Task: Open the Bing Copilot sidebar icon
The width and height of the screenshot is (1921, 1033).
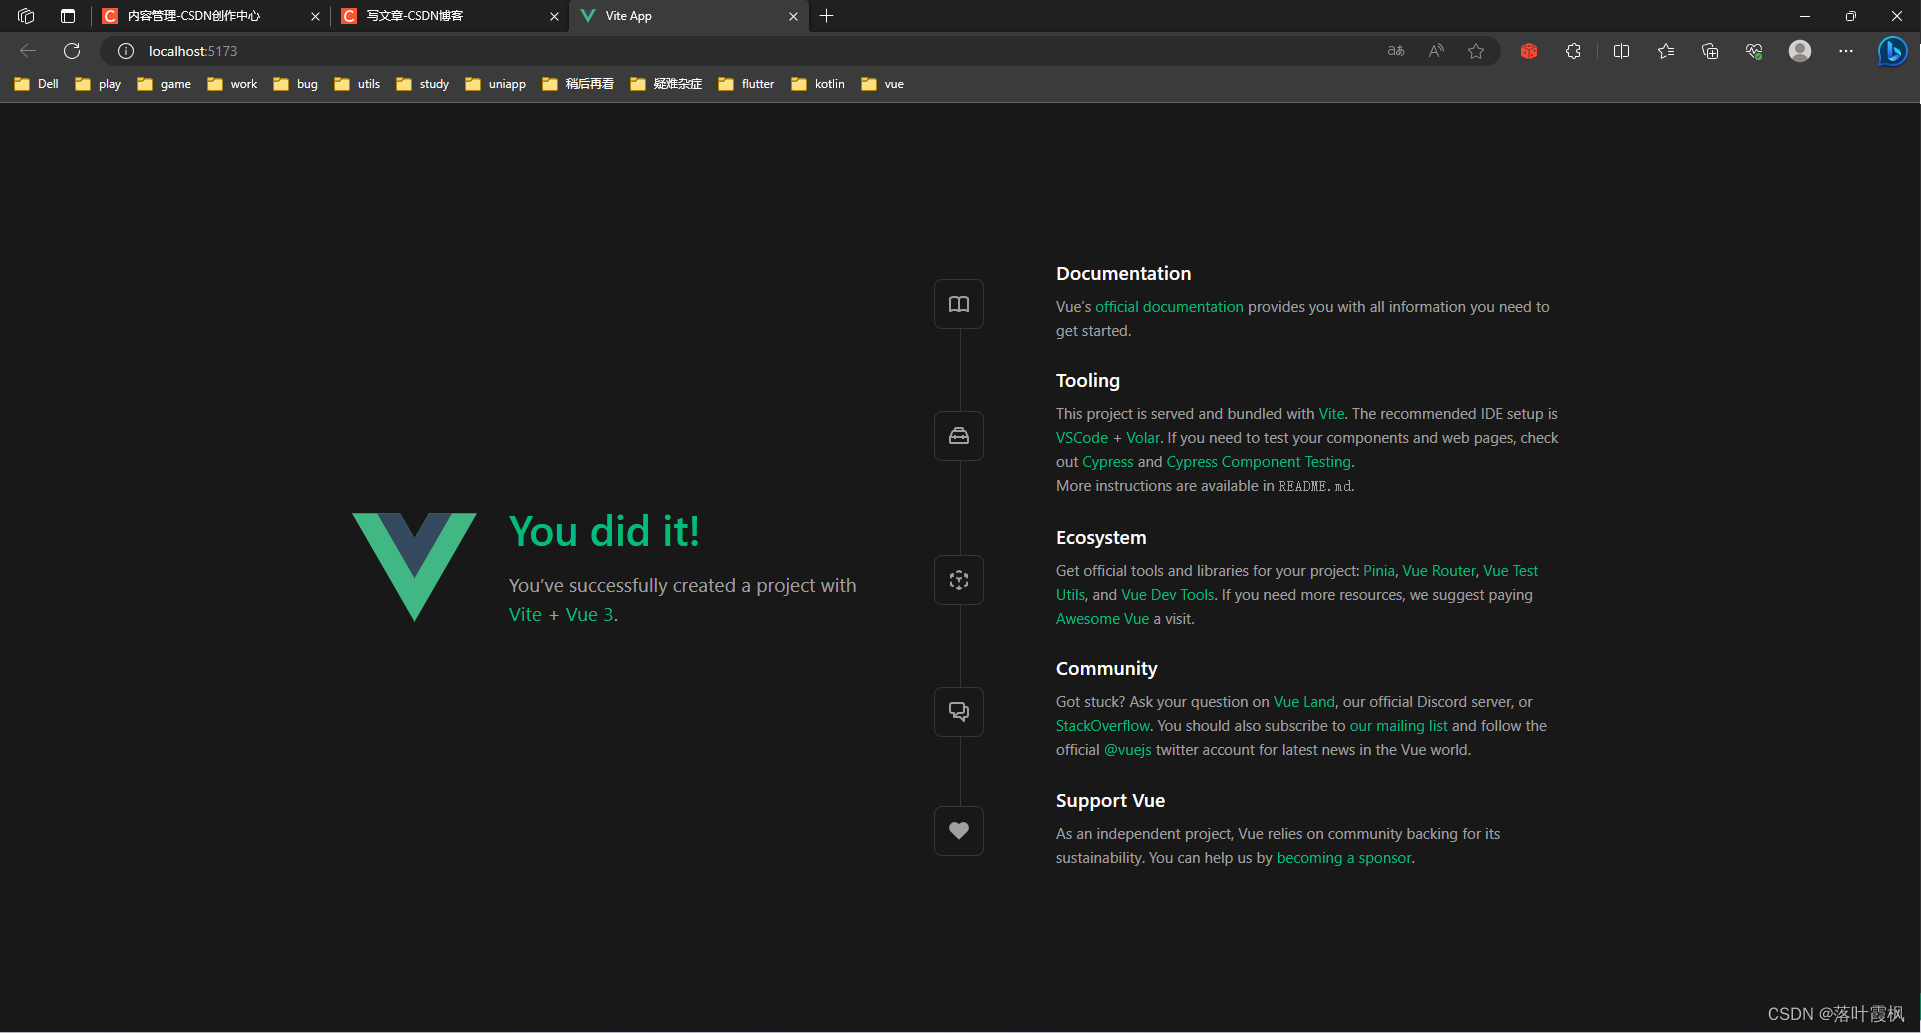Action: point(1892,51)
